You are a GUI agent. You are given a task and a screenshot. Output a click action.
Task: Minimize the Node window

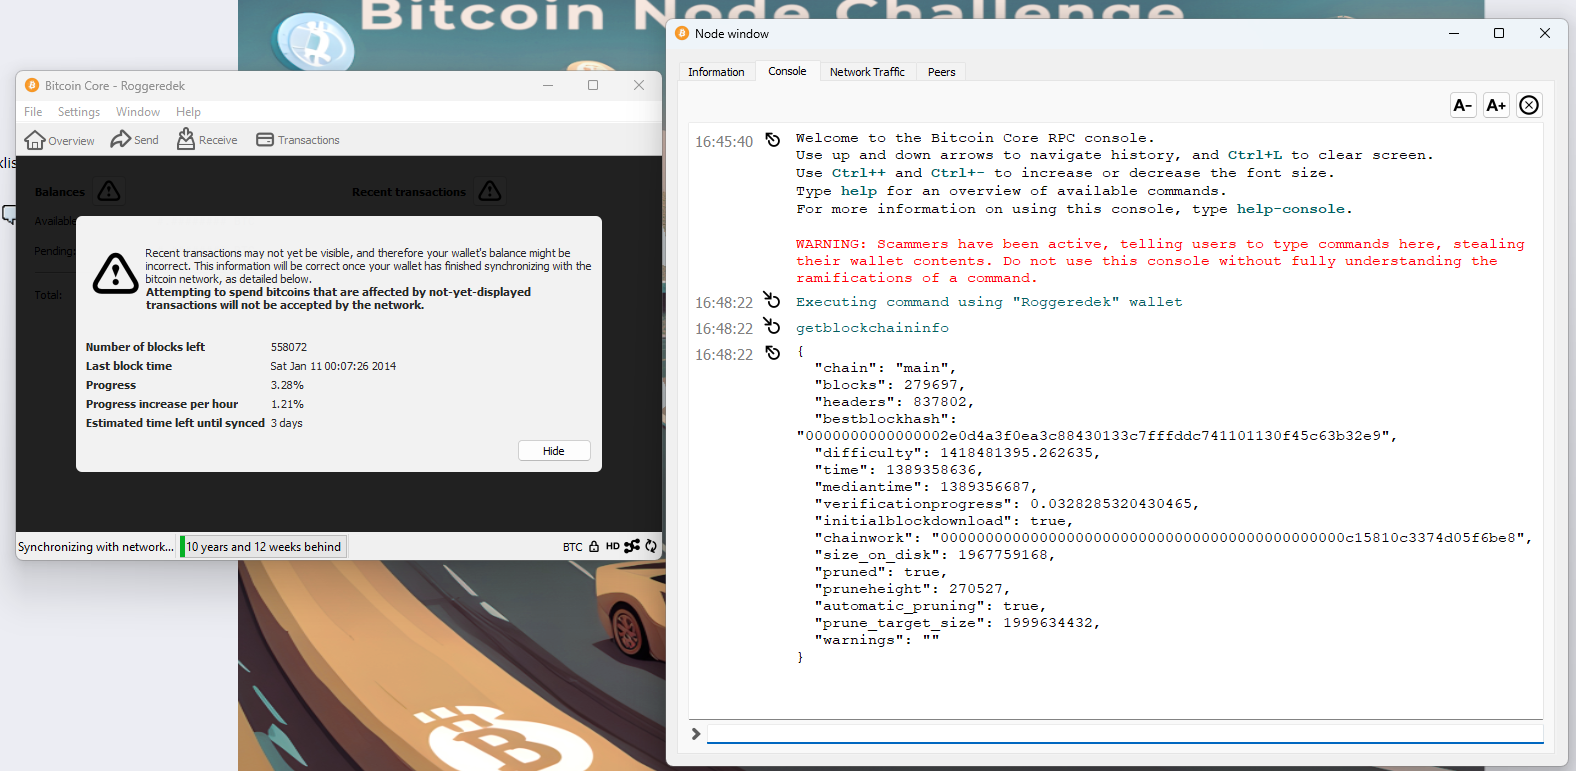click(x=1453, y=33)
